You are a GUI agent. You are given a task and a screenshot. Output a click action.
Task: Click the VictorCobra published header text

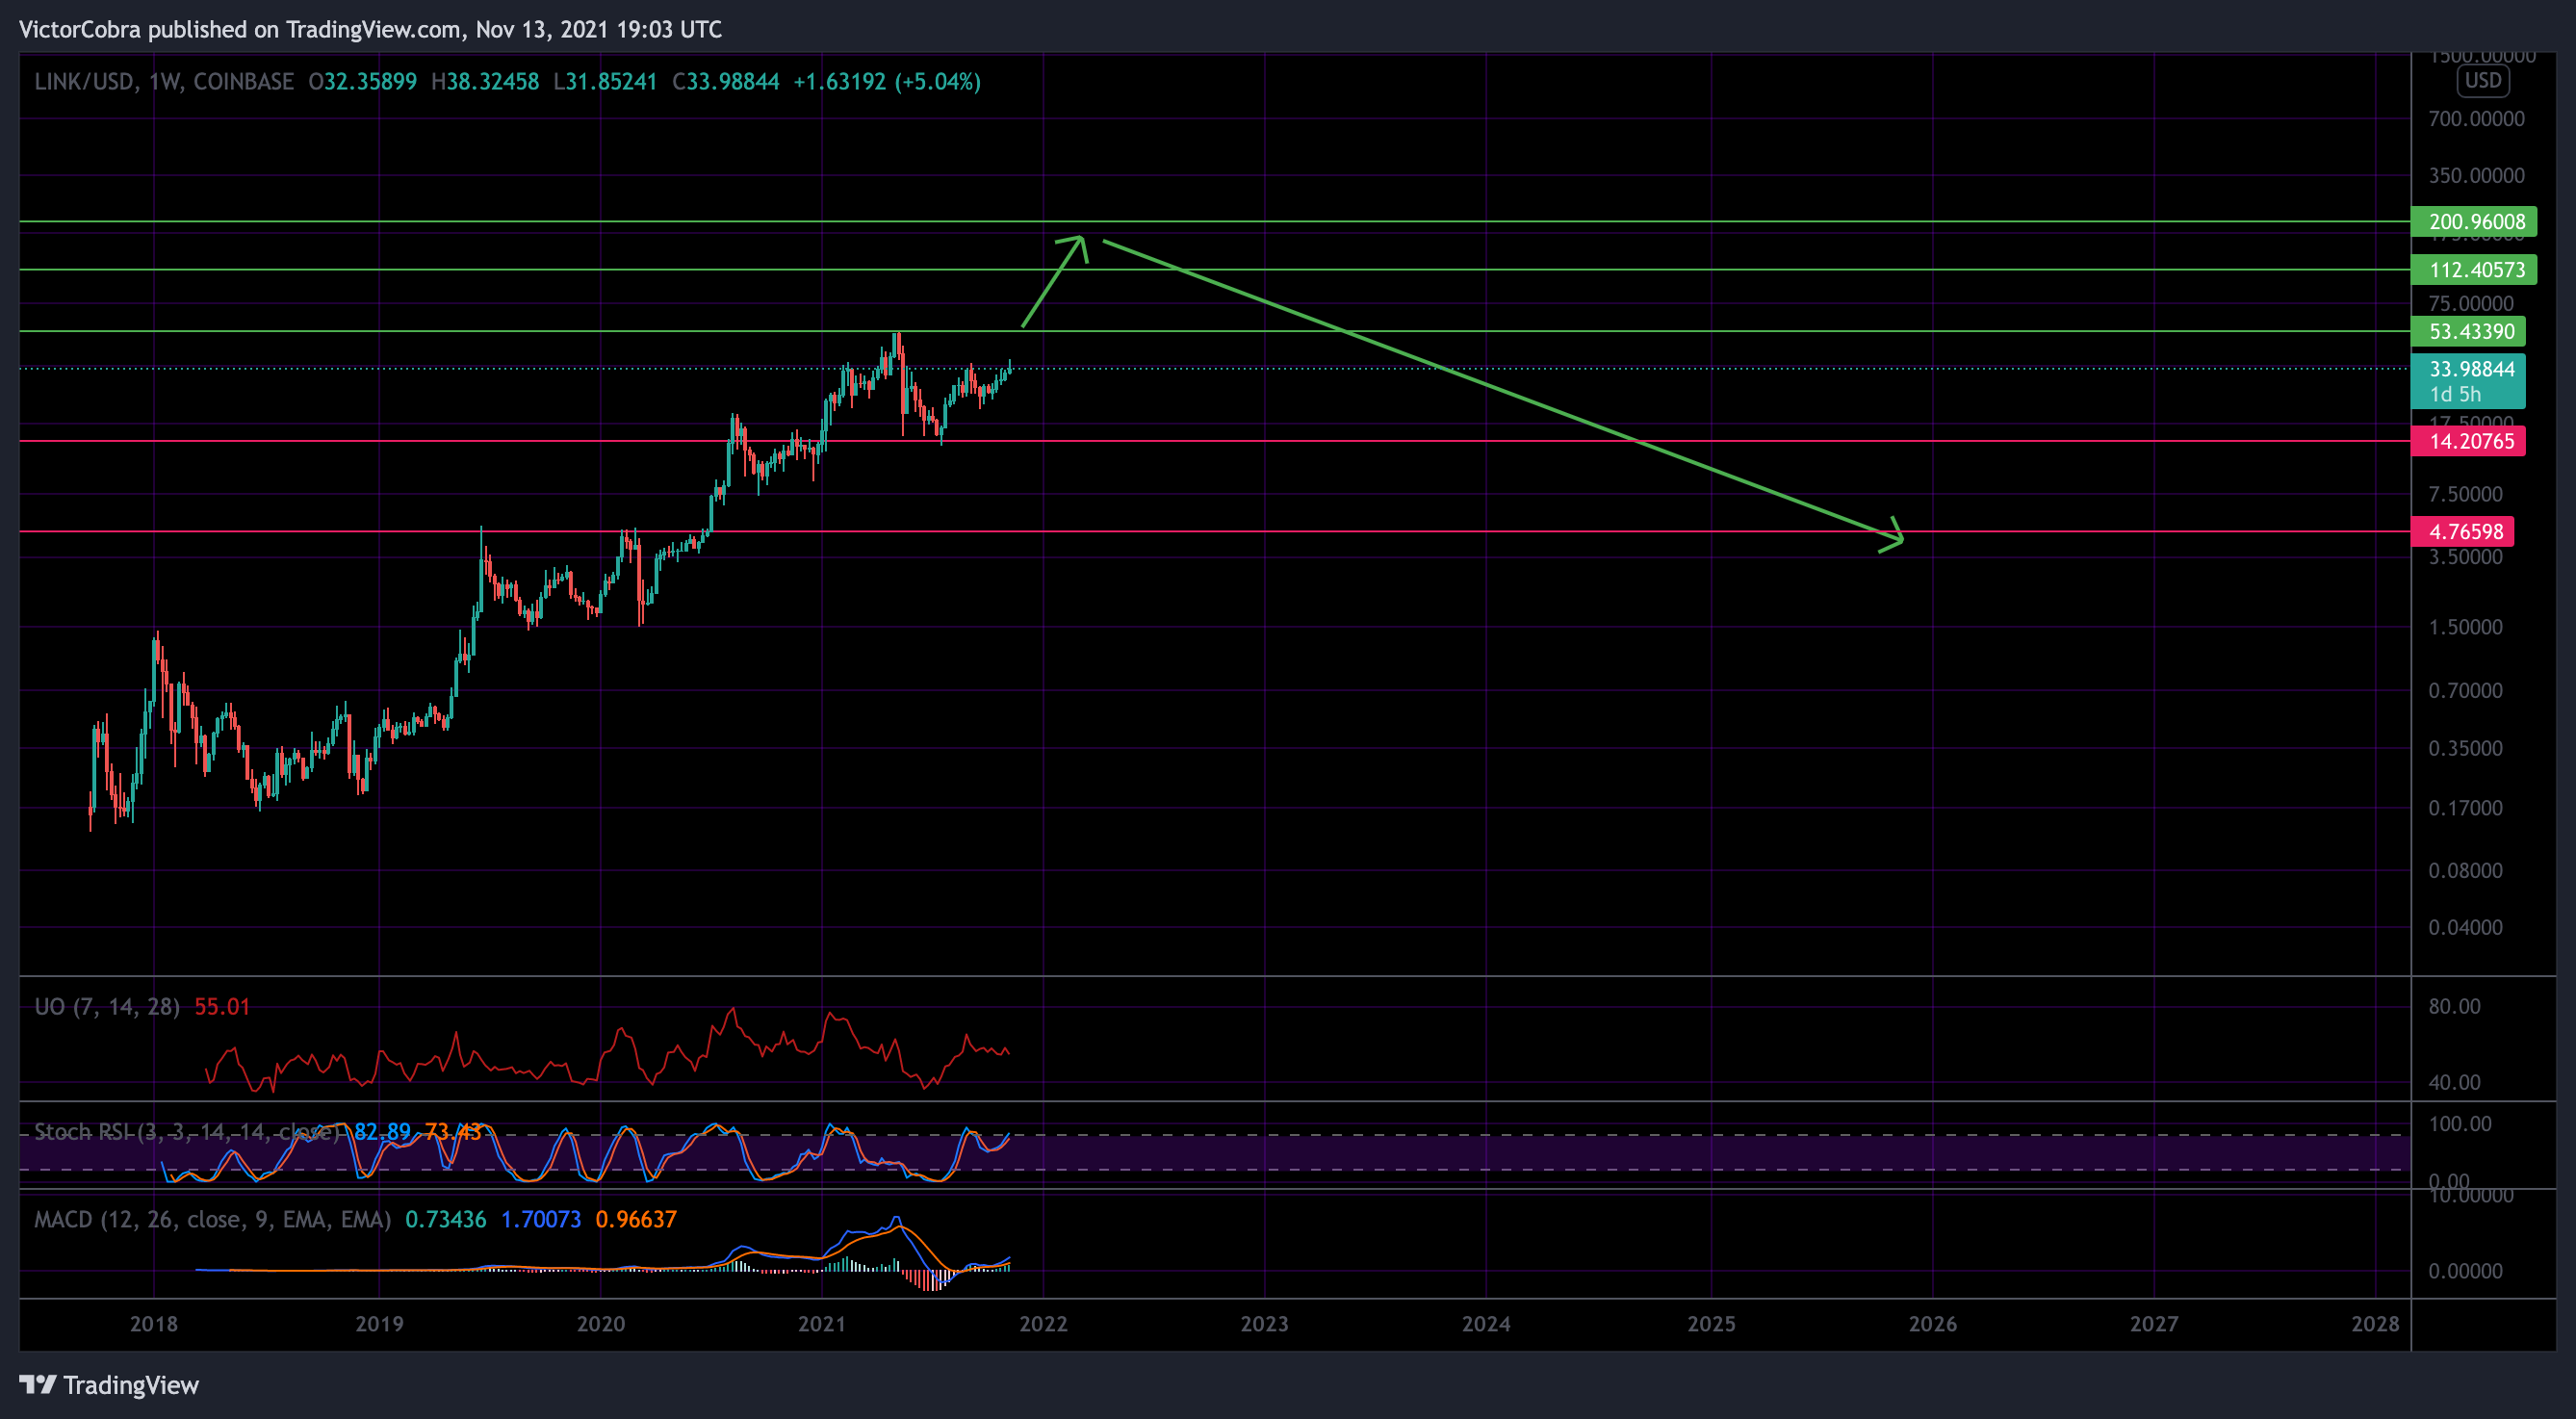point(370,29)
